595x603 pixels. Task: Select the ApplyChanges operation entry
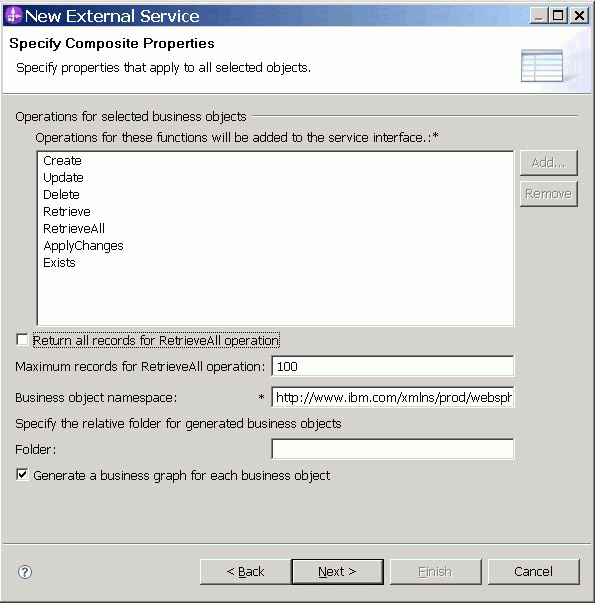83,245
